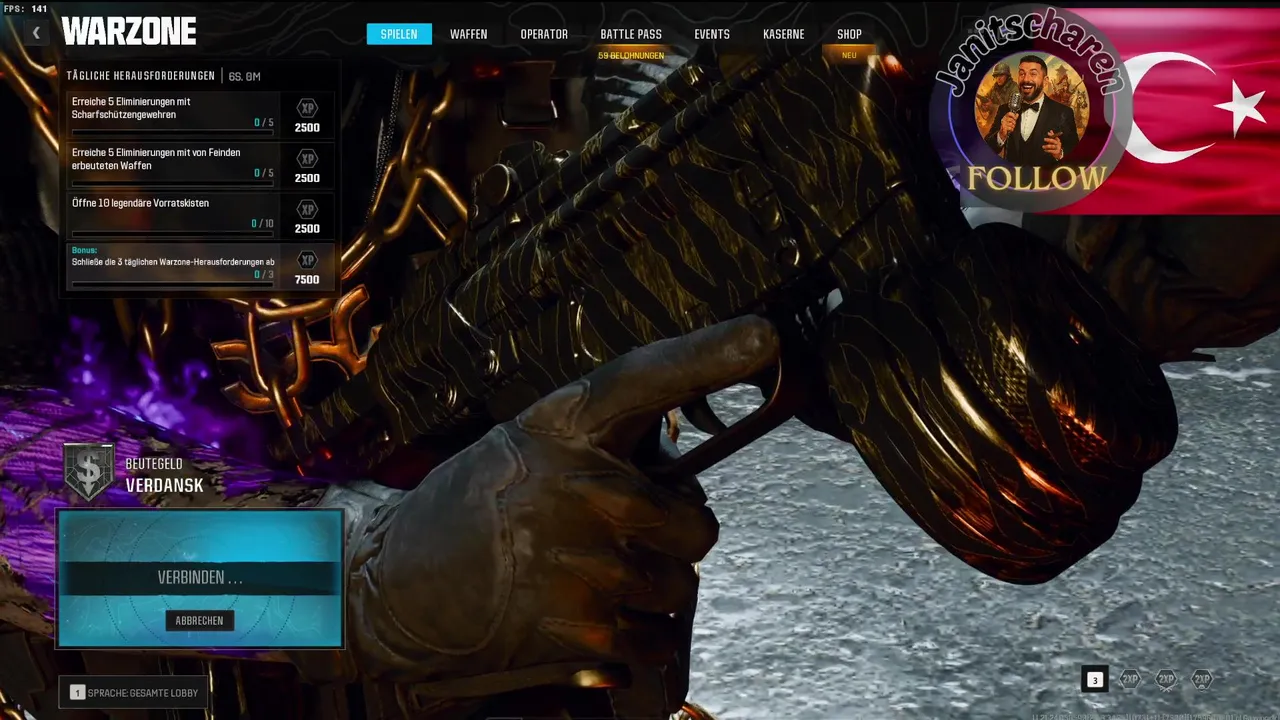Click the '0 / 3' bonus progress count

pyautogui.click(x=264, y=274)
